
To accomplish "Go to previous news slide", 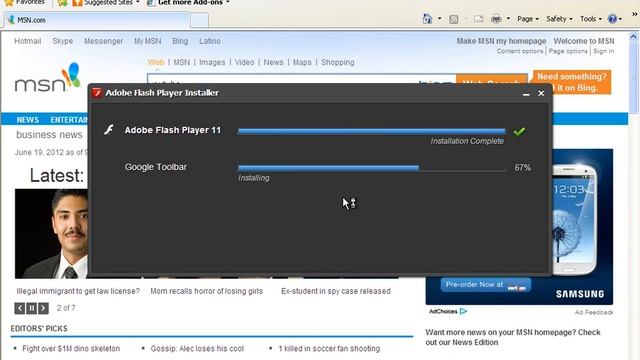I will [20, 308].
